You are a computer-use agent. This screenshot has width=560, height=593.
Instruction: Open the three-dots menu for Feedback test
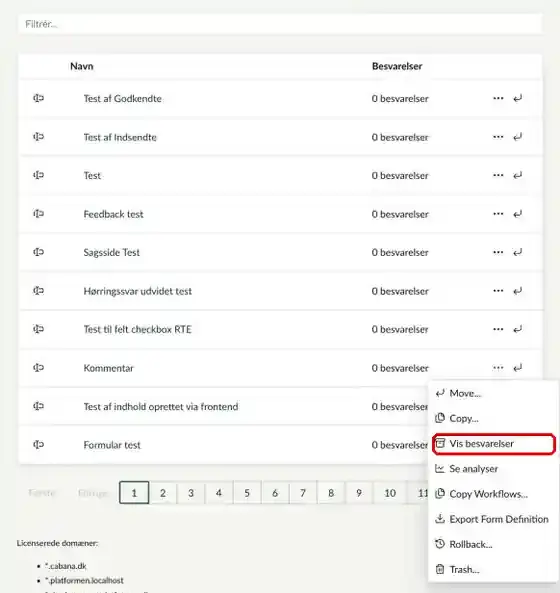click(498, 214)
